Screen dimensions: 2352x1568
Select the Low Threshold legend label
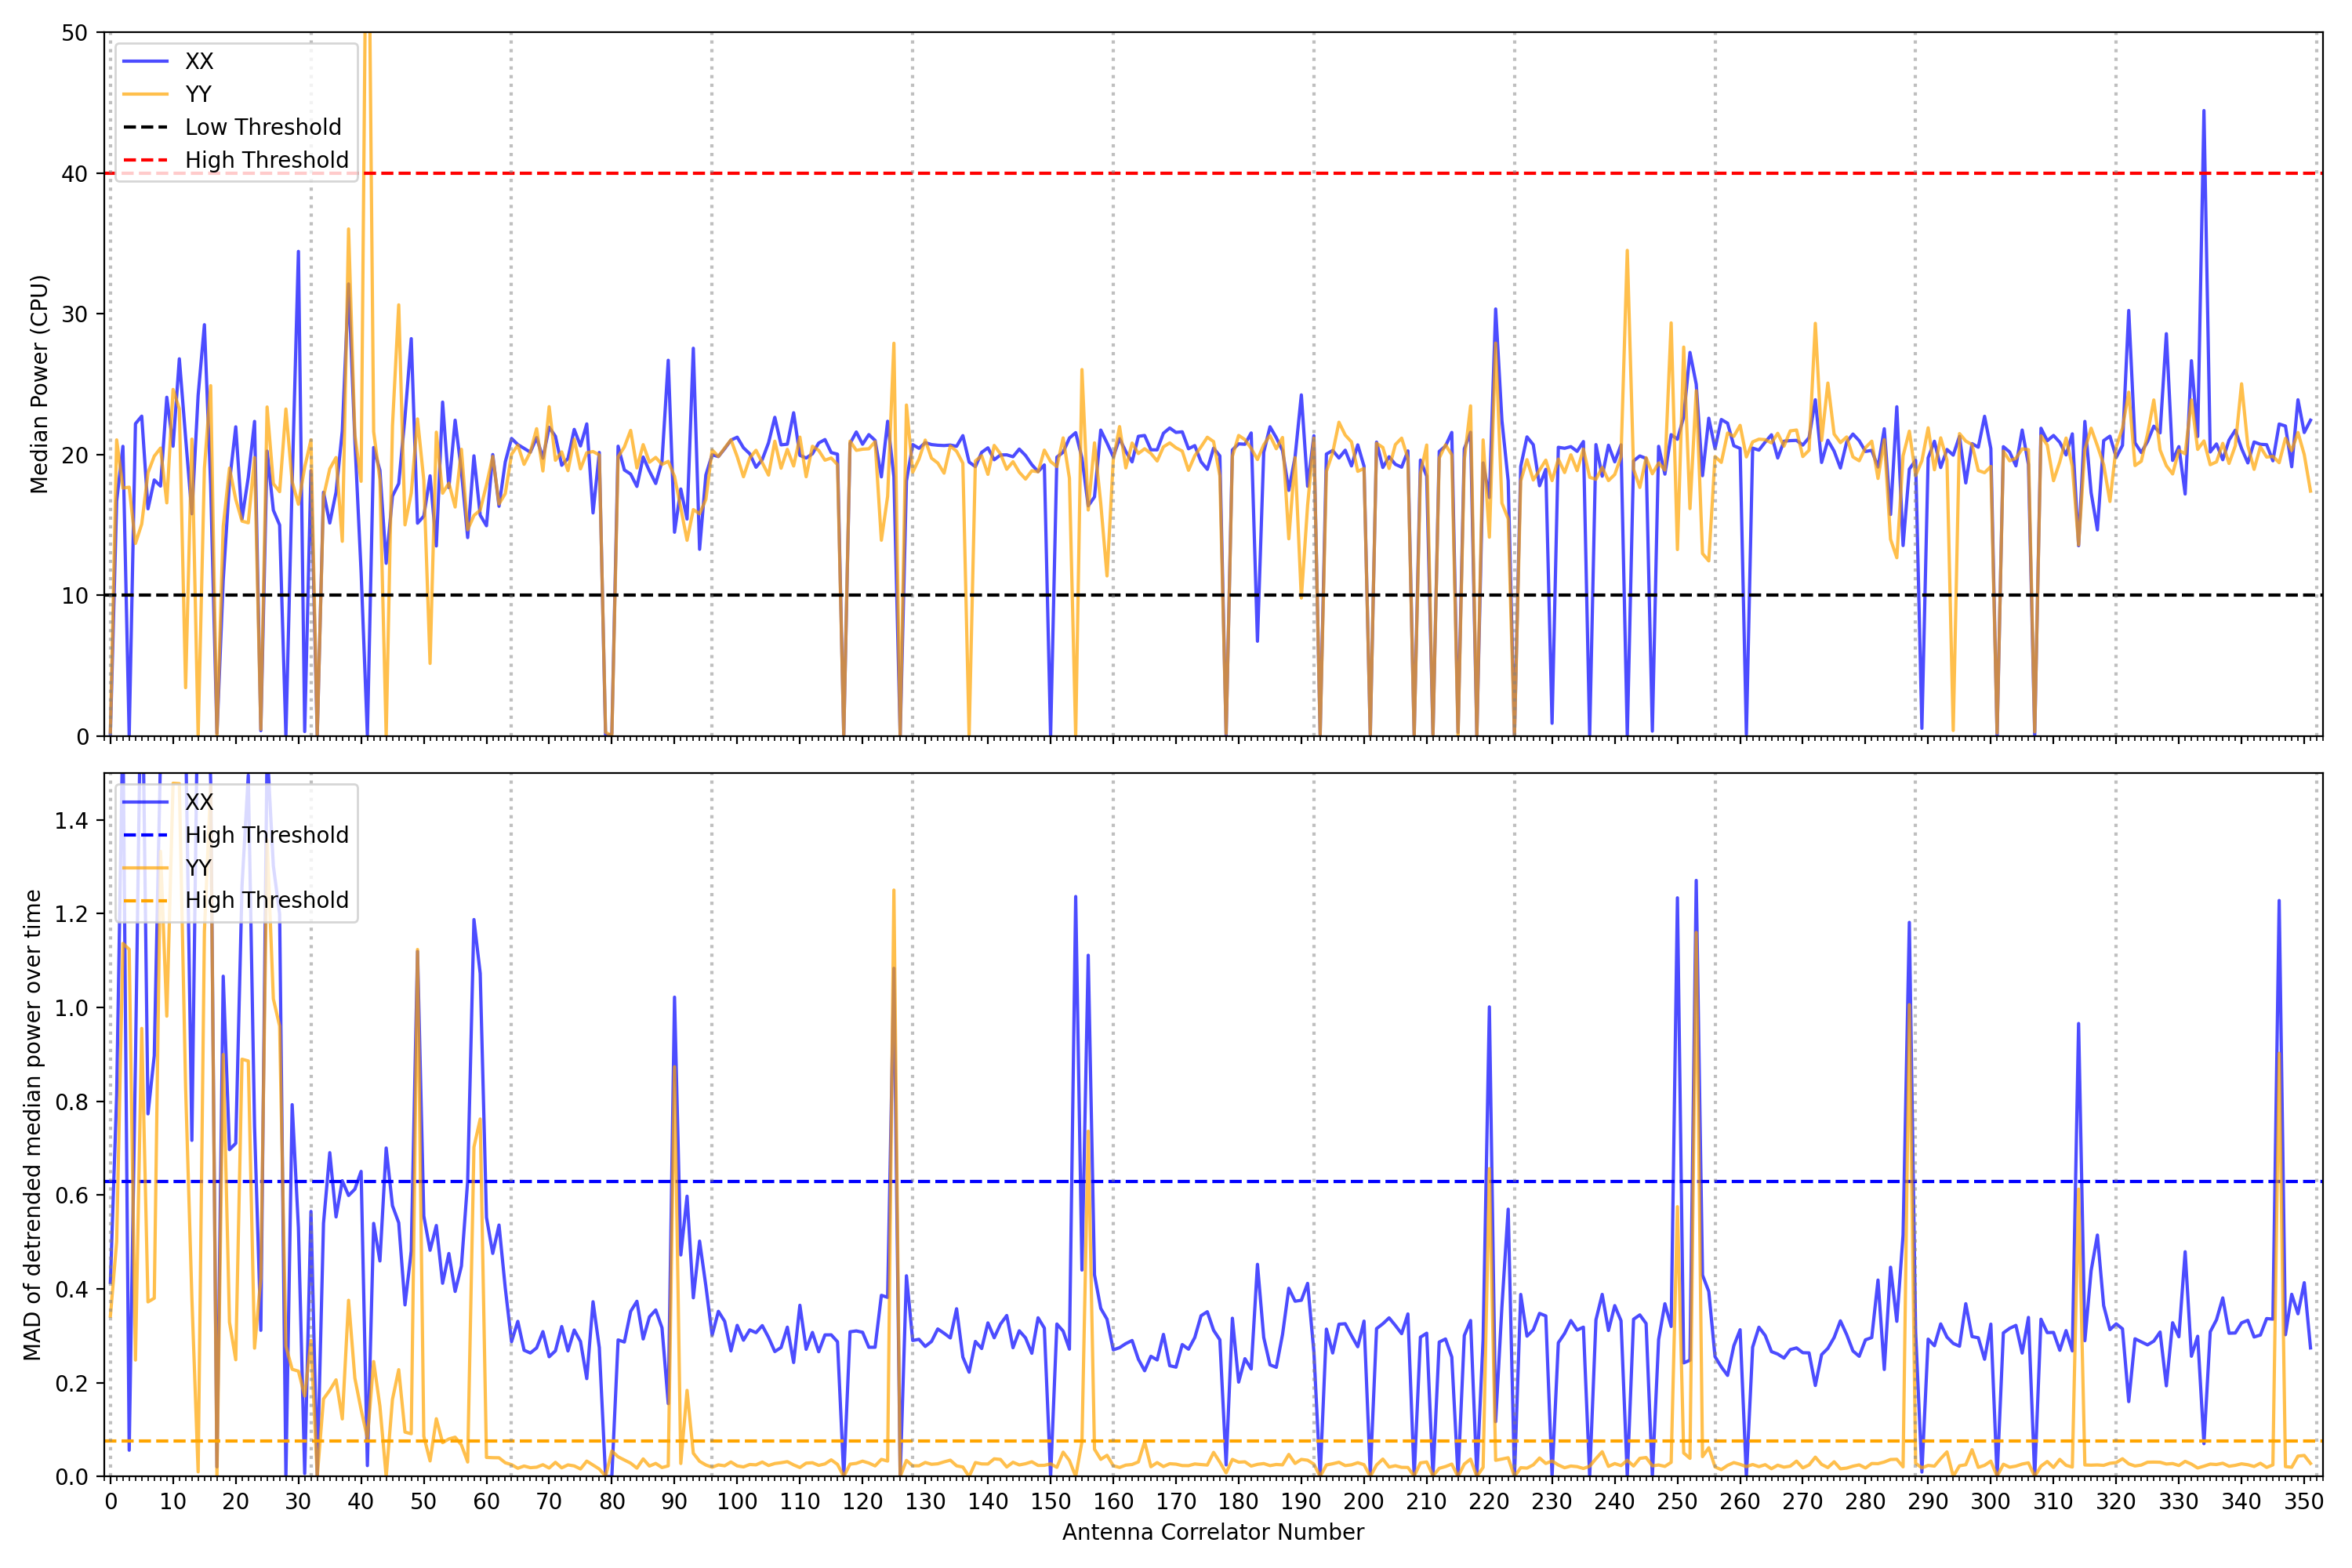(263, 127)
